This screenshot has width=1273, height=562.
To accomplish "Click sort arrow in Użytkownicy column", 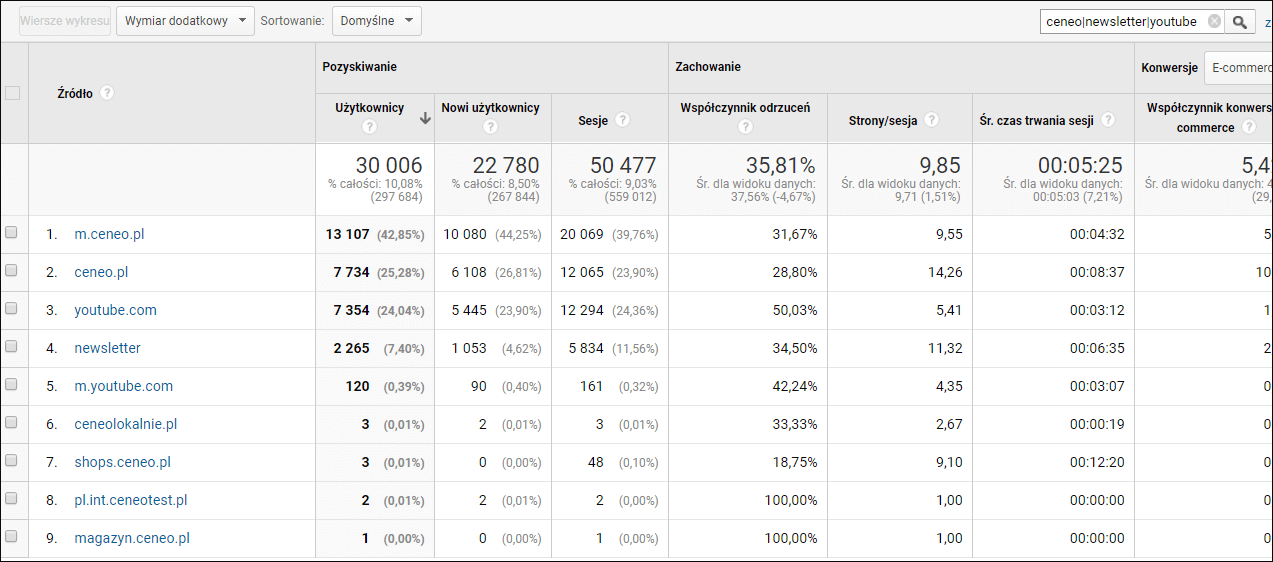I will (x=425, y=118).
